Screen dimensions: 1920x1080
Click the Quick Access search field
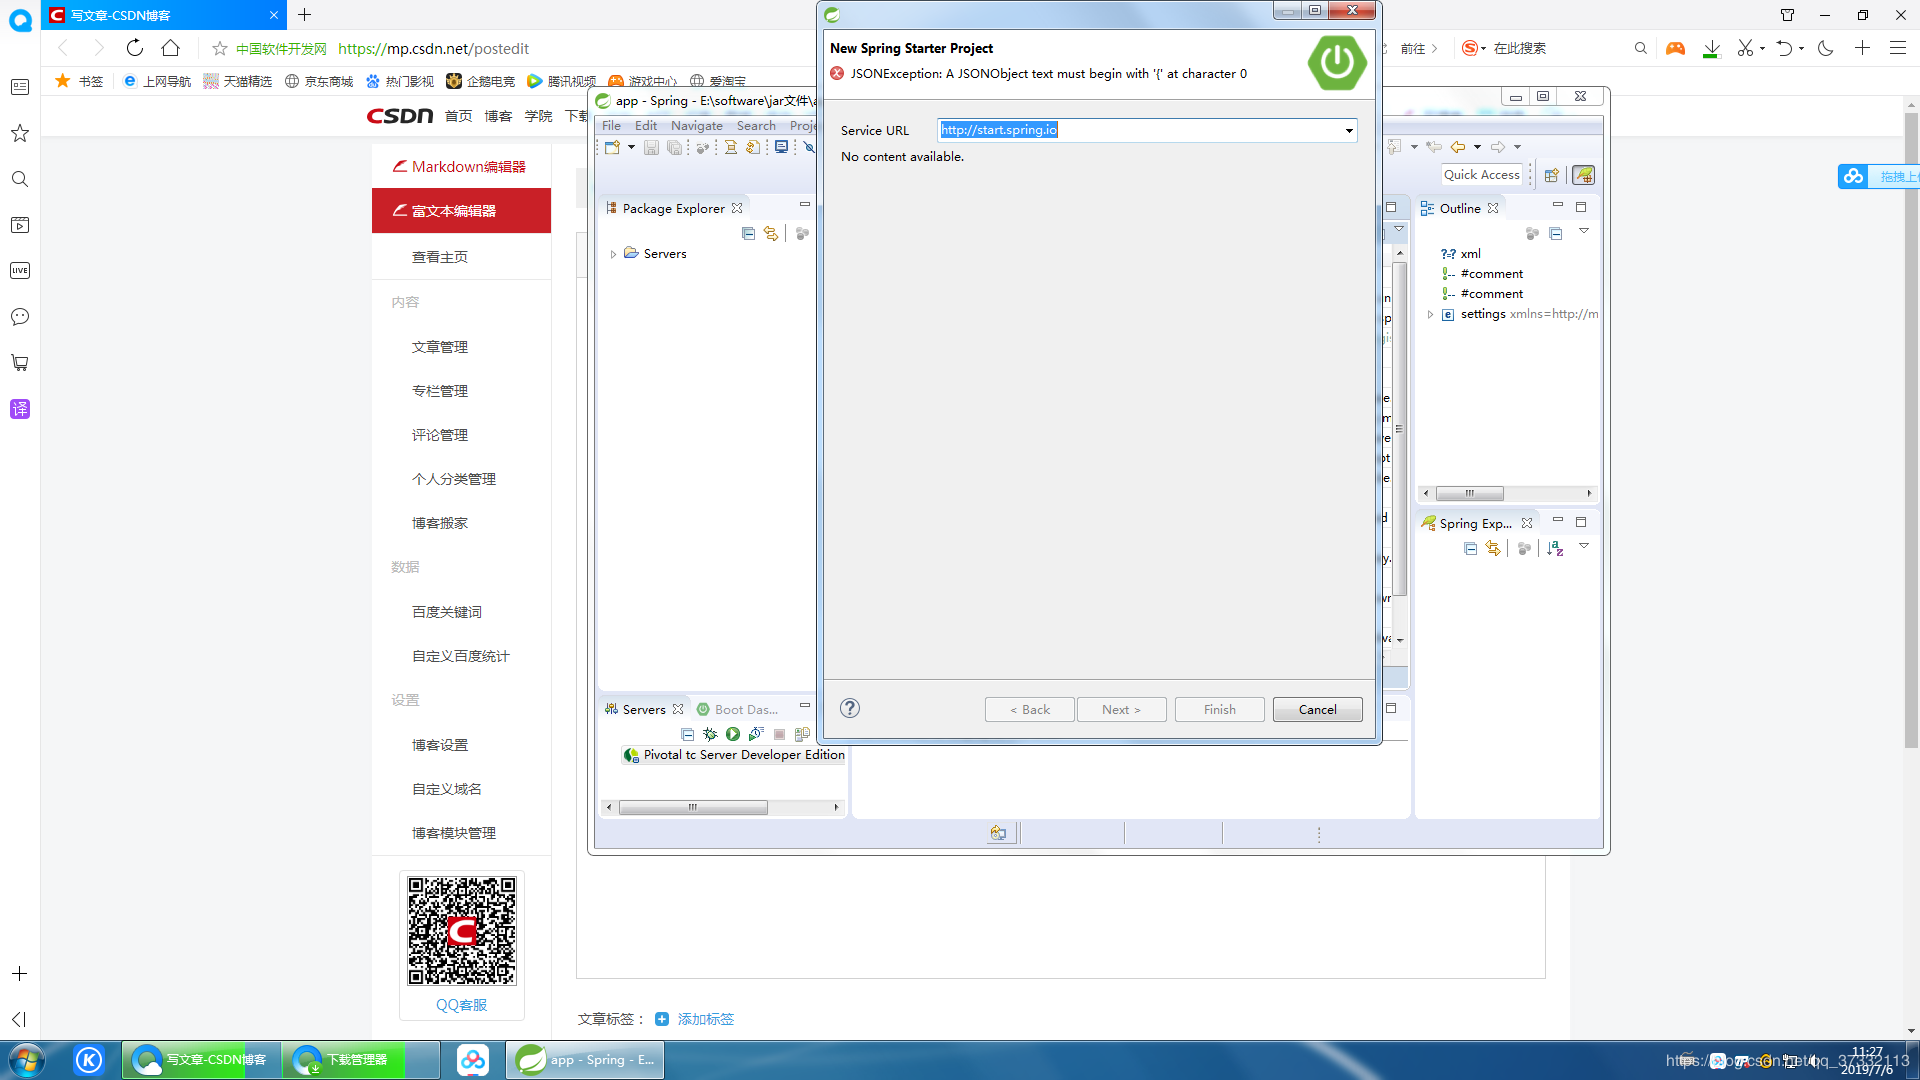1481,175
